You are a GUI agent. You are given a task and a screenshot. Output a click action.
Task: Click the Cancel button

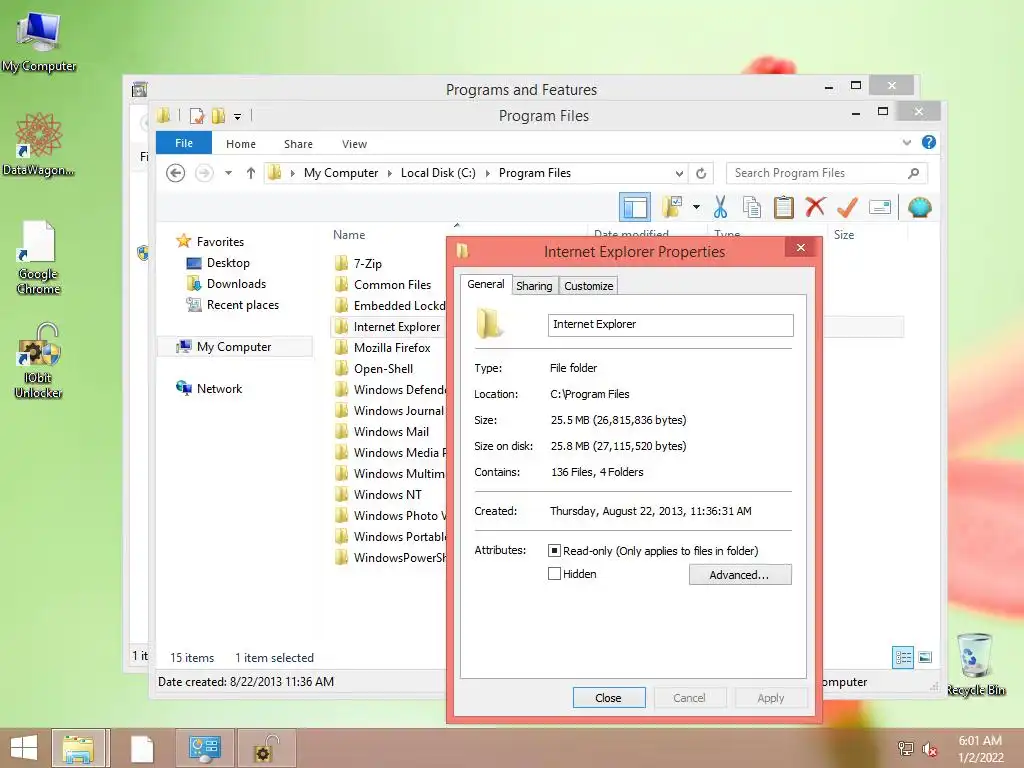[x=690, y=697]
